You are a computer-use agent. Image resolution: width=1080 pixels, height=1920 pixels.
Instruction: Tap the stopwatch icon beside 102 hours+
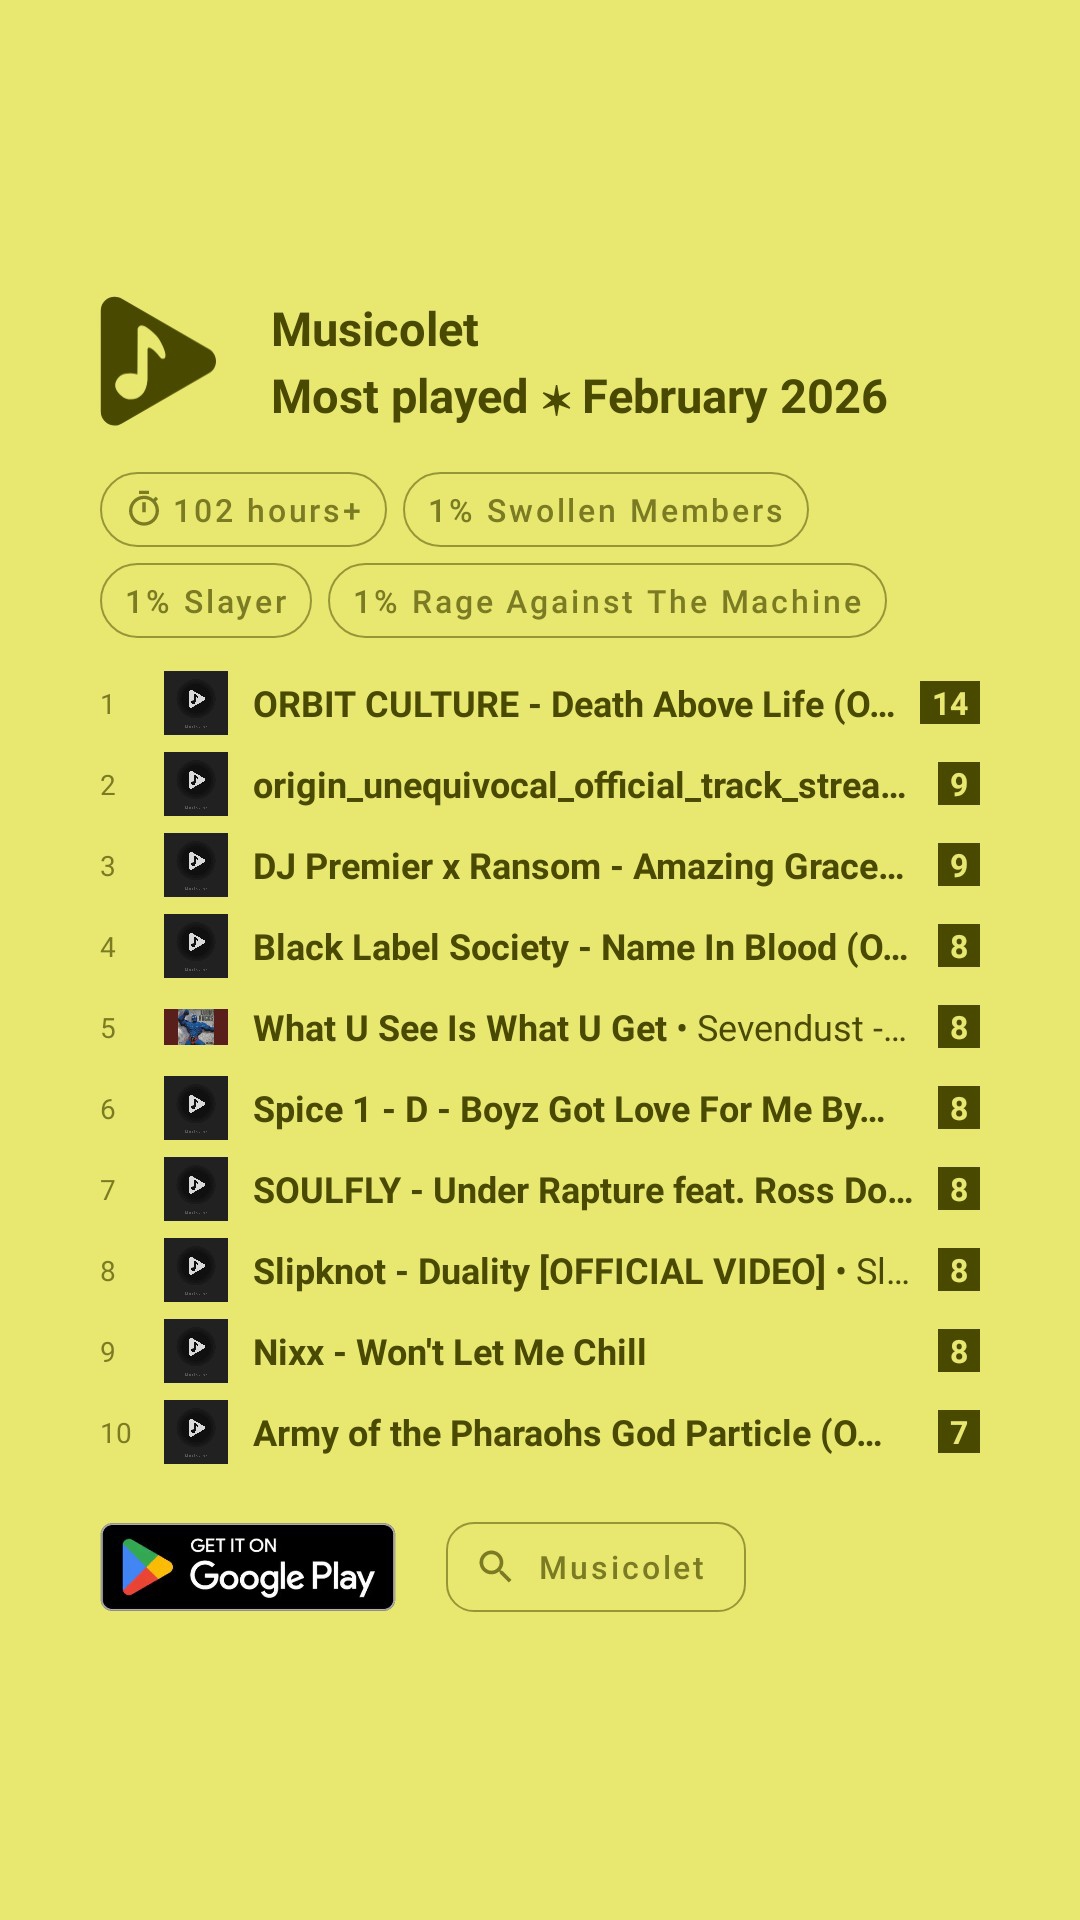tap(144, 510)
